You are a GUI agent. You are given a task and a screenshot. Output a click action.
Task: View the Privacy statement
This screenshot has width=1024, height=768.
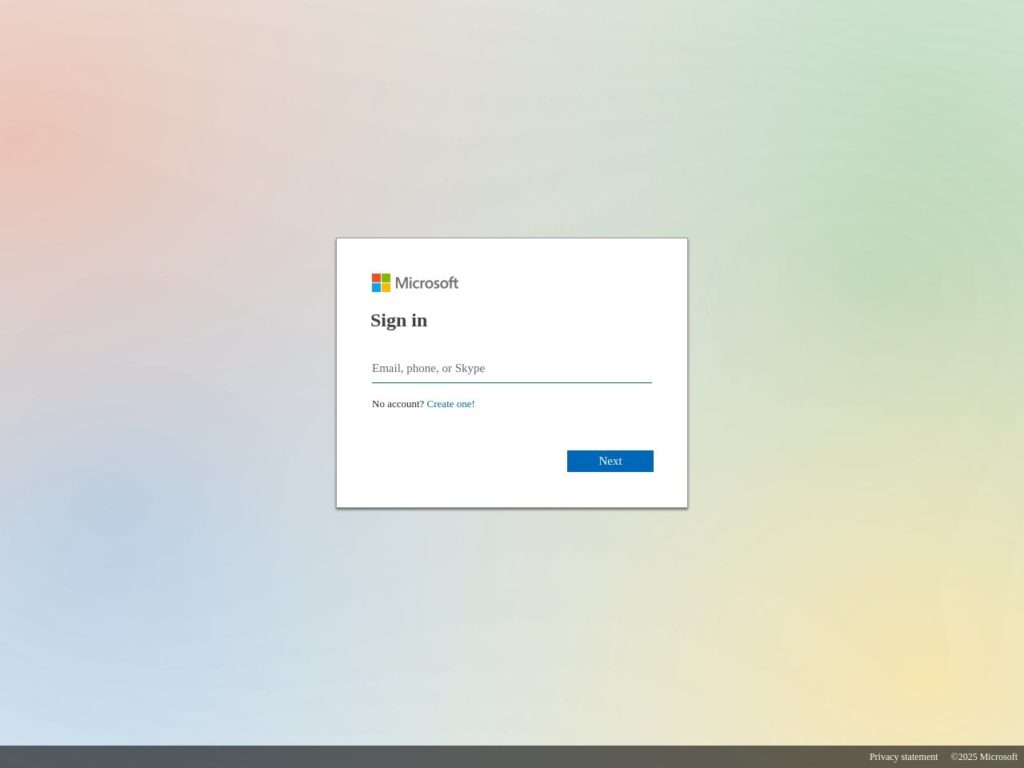(903, 757)
